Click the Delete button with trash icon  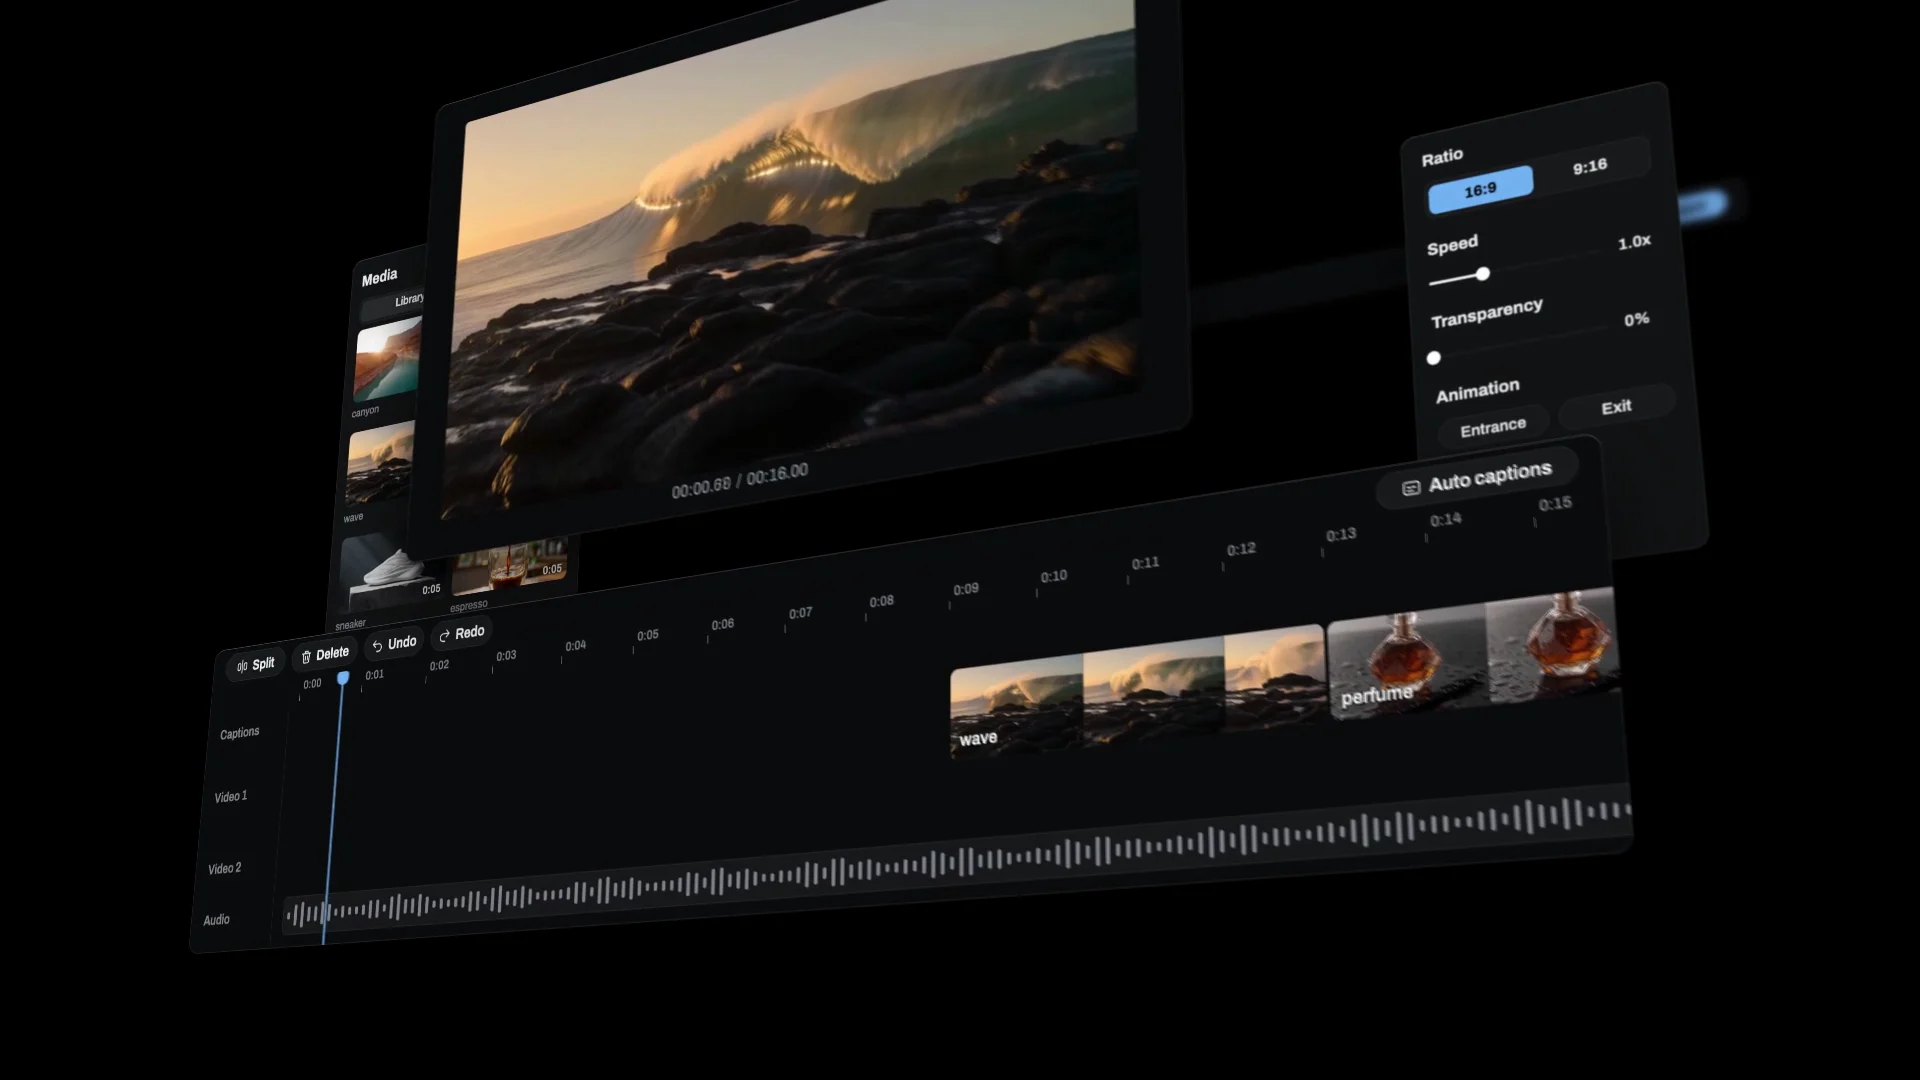(326, 654)
